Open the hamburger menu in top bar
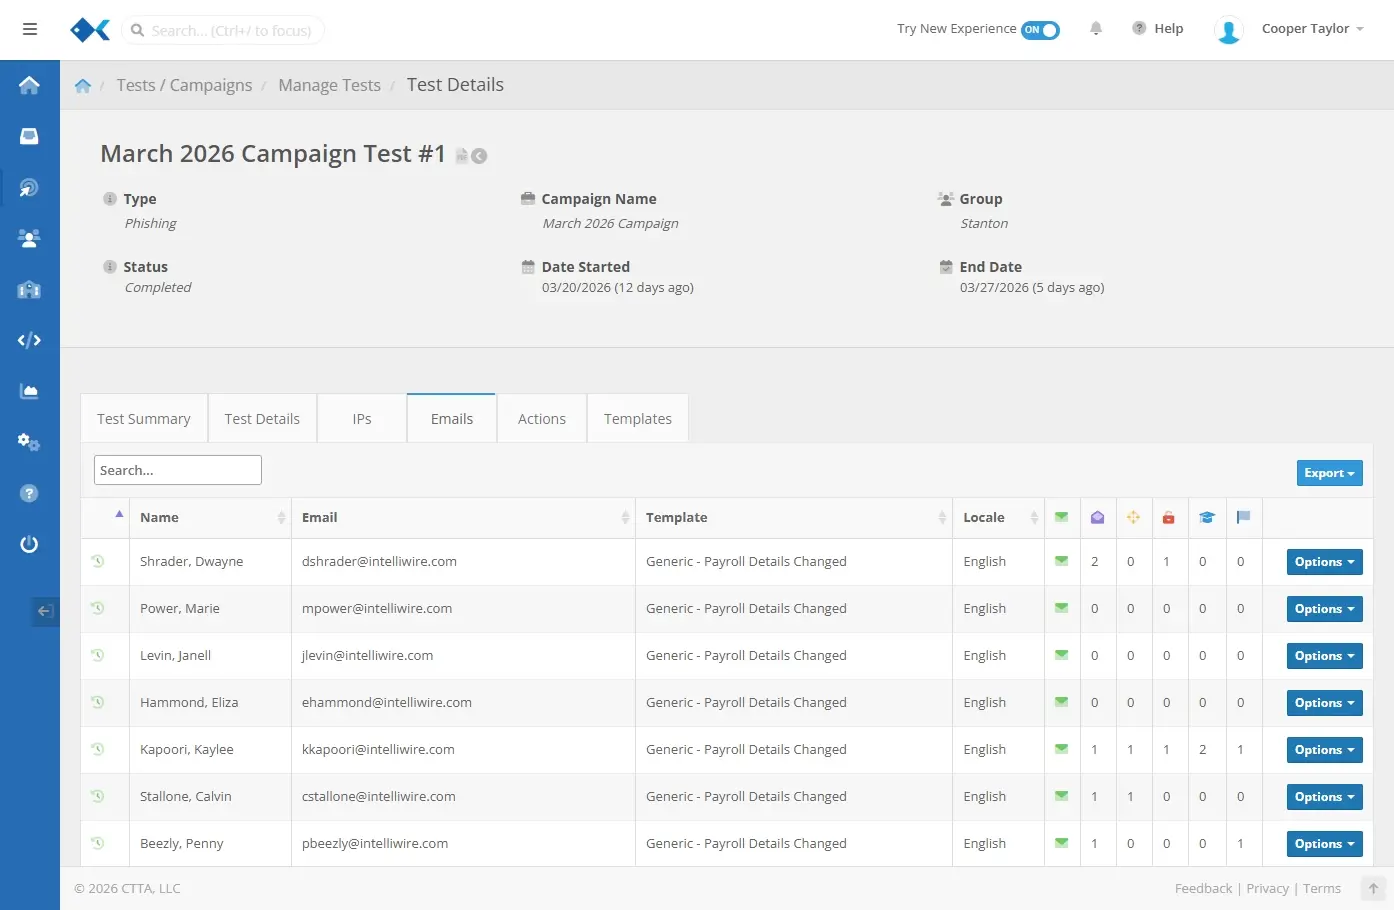This screenshot has width=1394, height=910. click(x=30, y=29)
